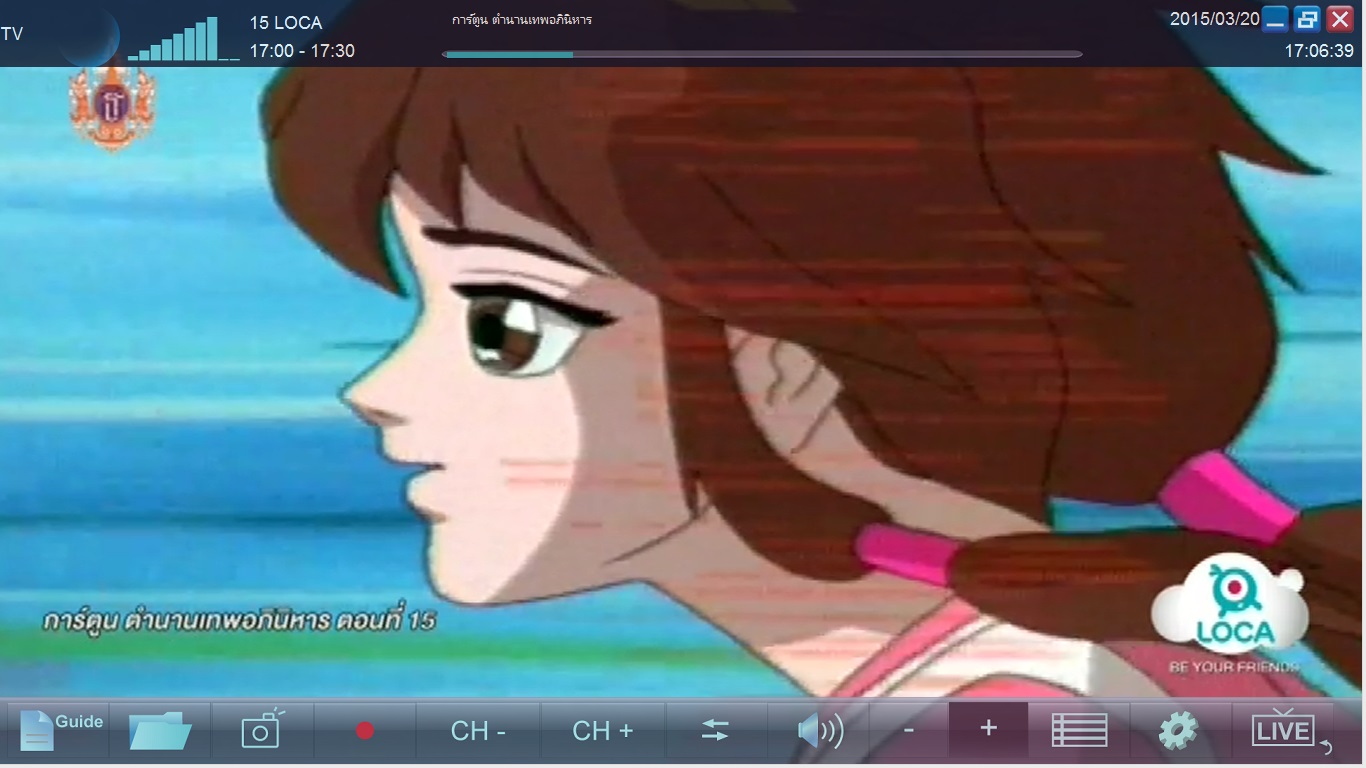This screenshot has height=768, width=1366.
Task: Click the TV mode label
Action: click(x=12, y=34)
